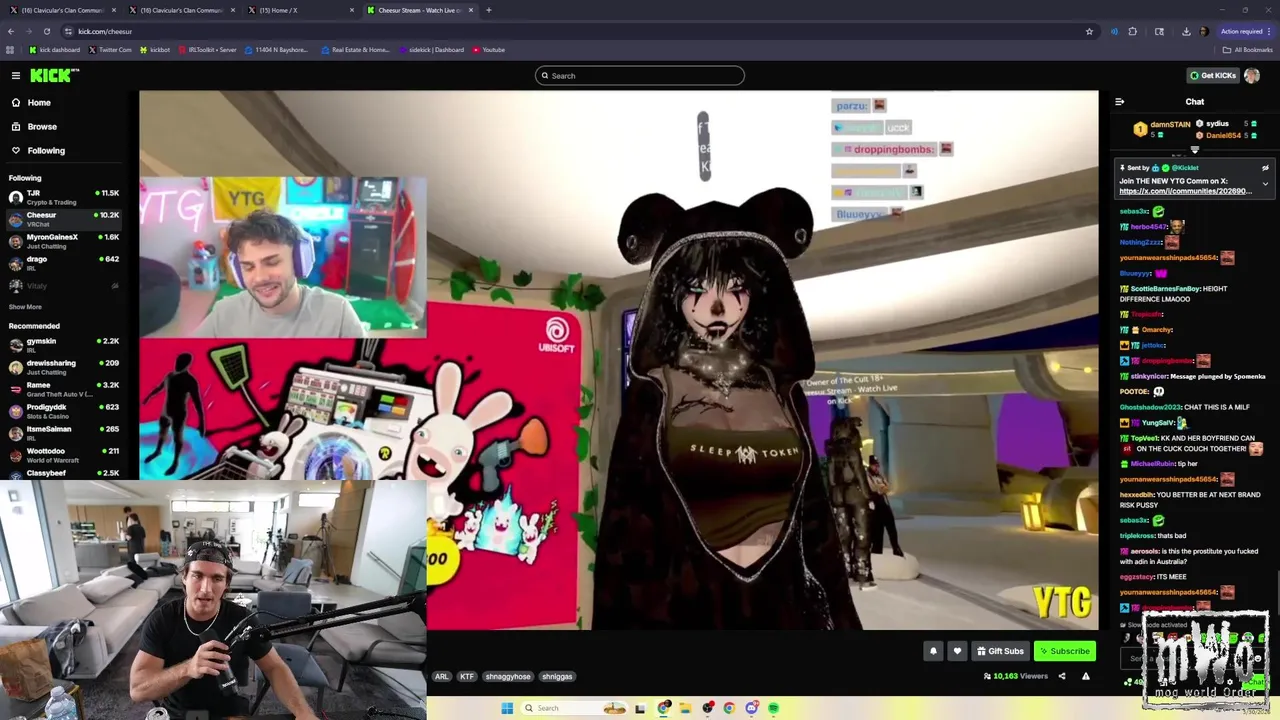
Task: Open the pinned x.com communities link
Action: (x=1185, y=191)
